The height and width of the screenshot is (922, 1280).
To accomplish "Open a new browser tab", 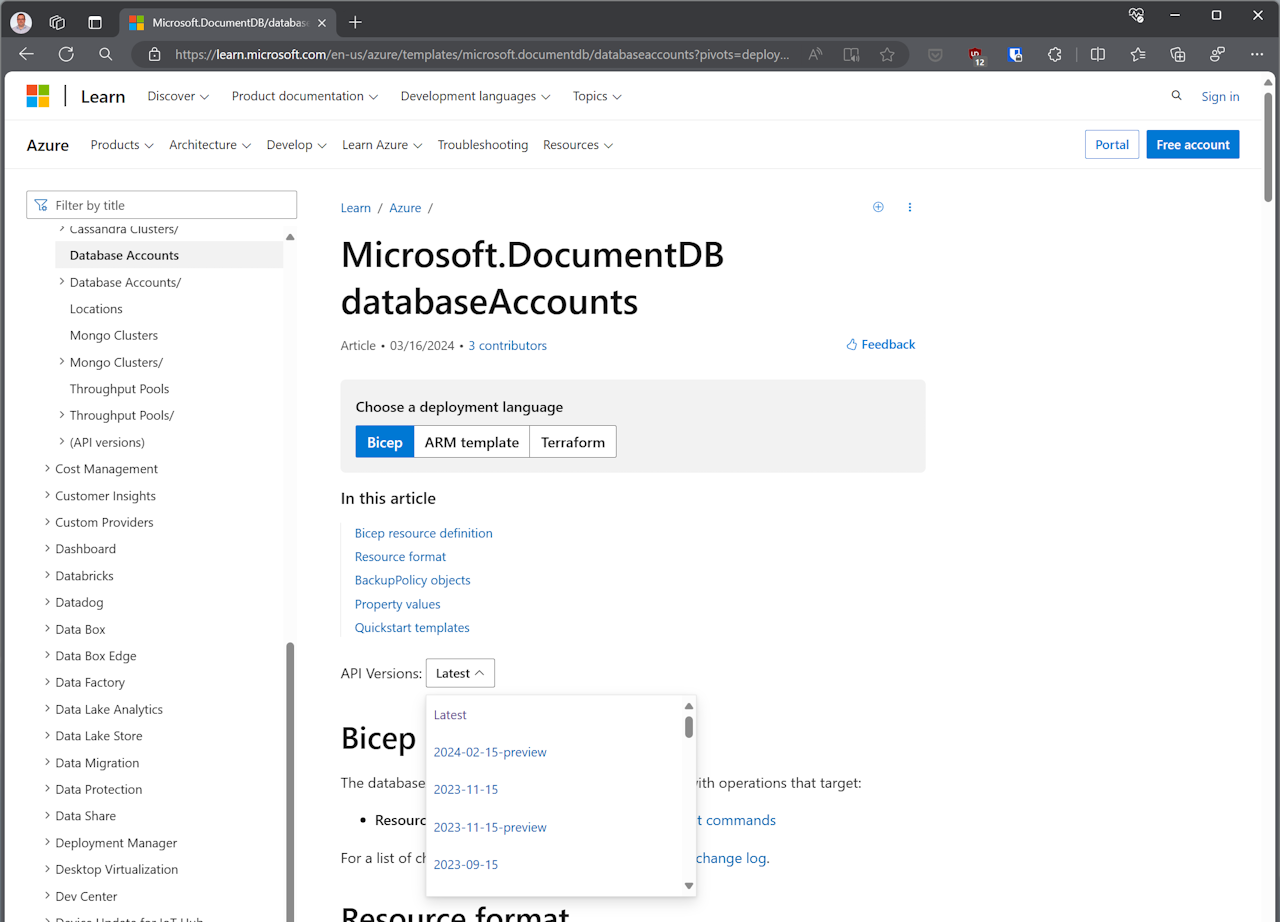I will (x=355, y=22).
